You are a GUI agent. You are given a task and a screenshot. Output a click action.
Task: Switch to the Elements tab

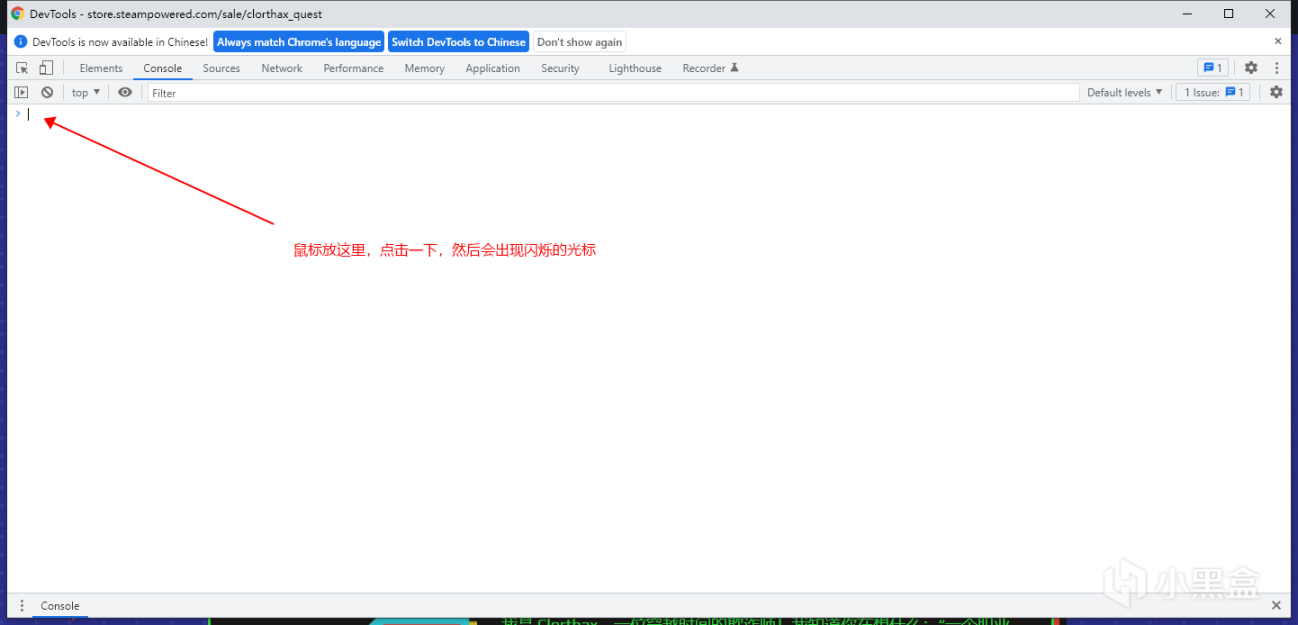[x=101, y=68]
